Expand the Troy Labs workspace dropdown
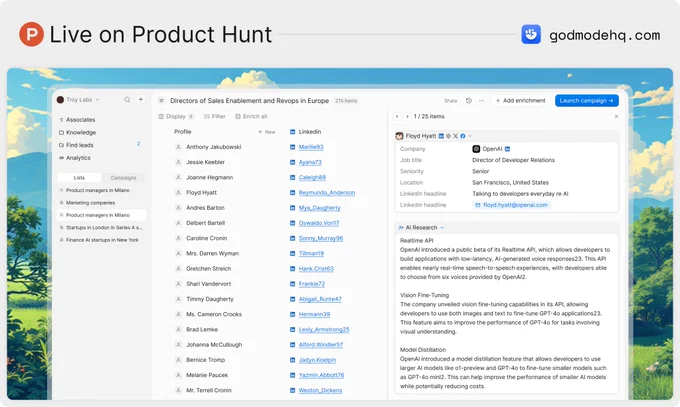 pyautogui.click(x=97, y=100)
